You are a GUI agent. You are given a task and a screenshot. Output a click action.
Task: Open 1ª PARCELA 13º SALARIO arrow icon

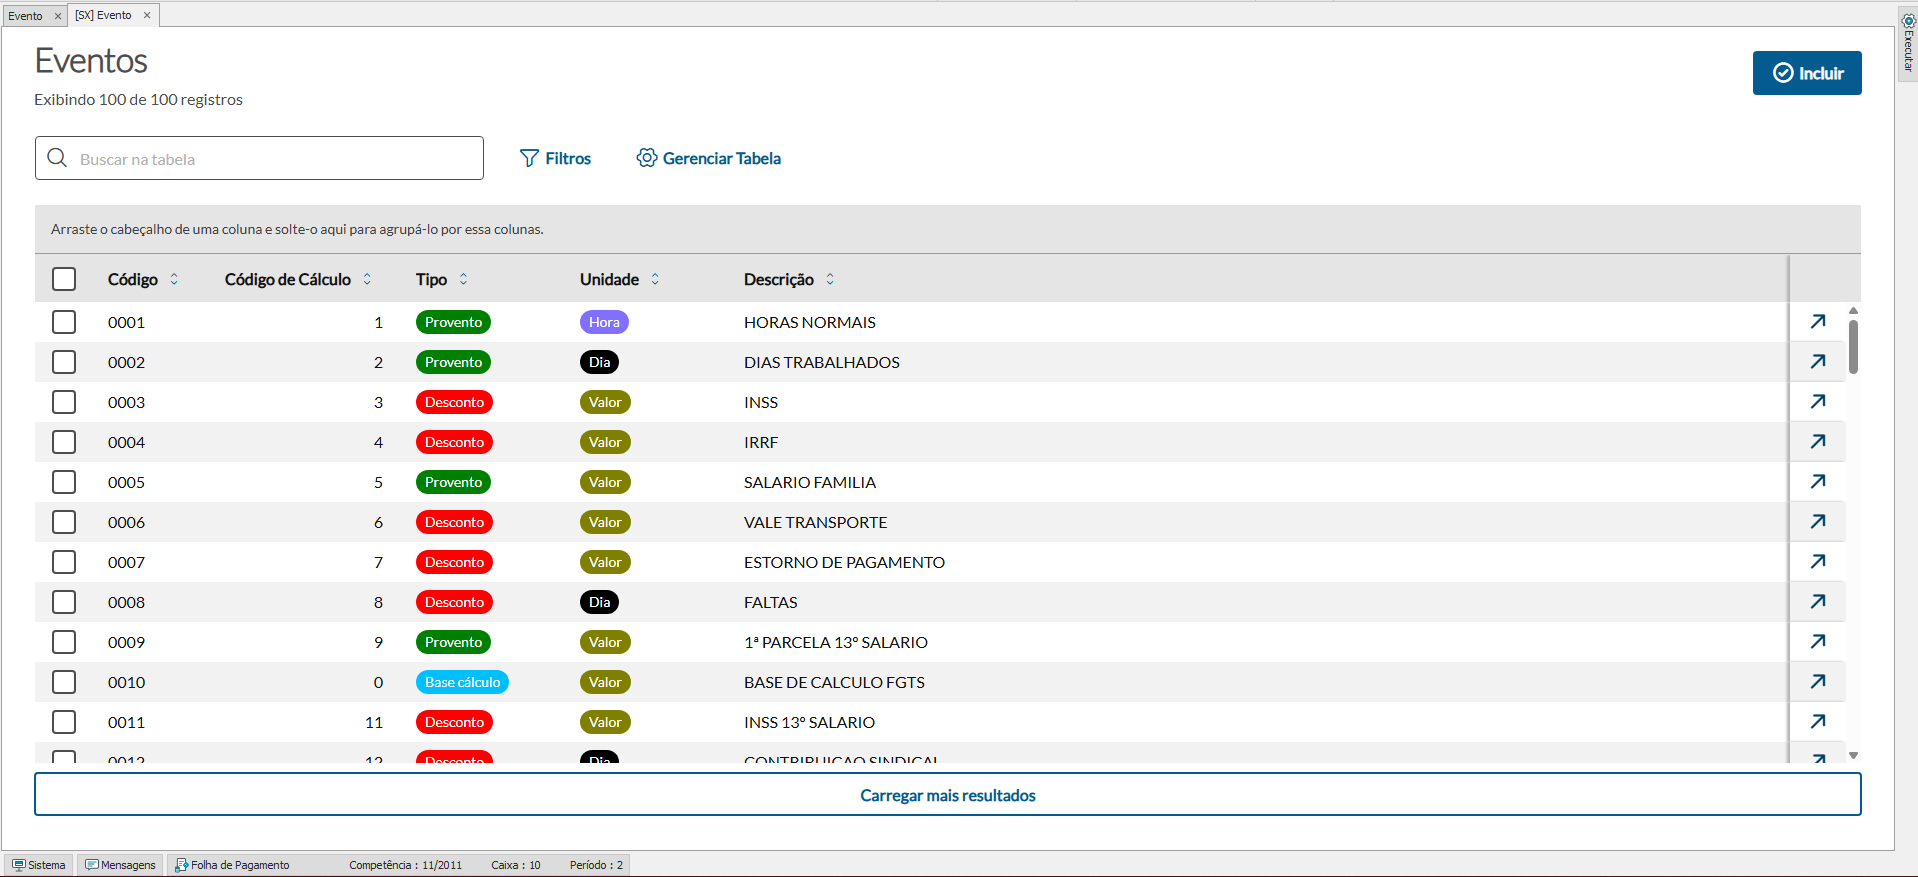[1818, 642]
